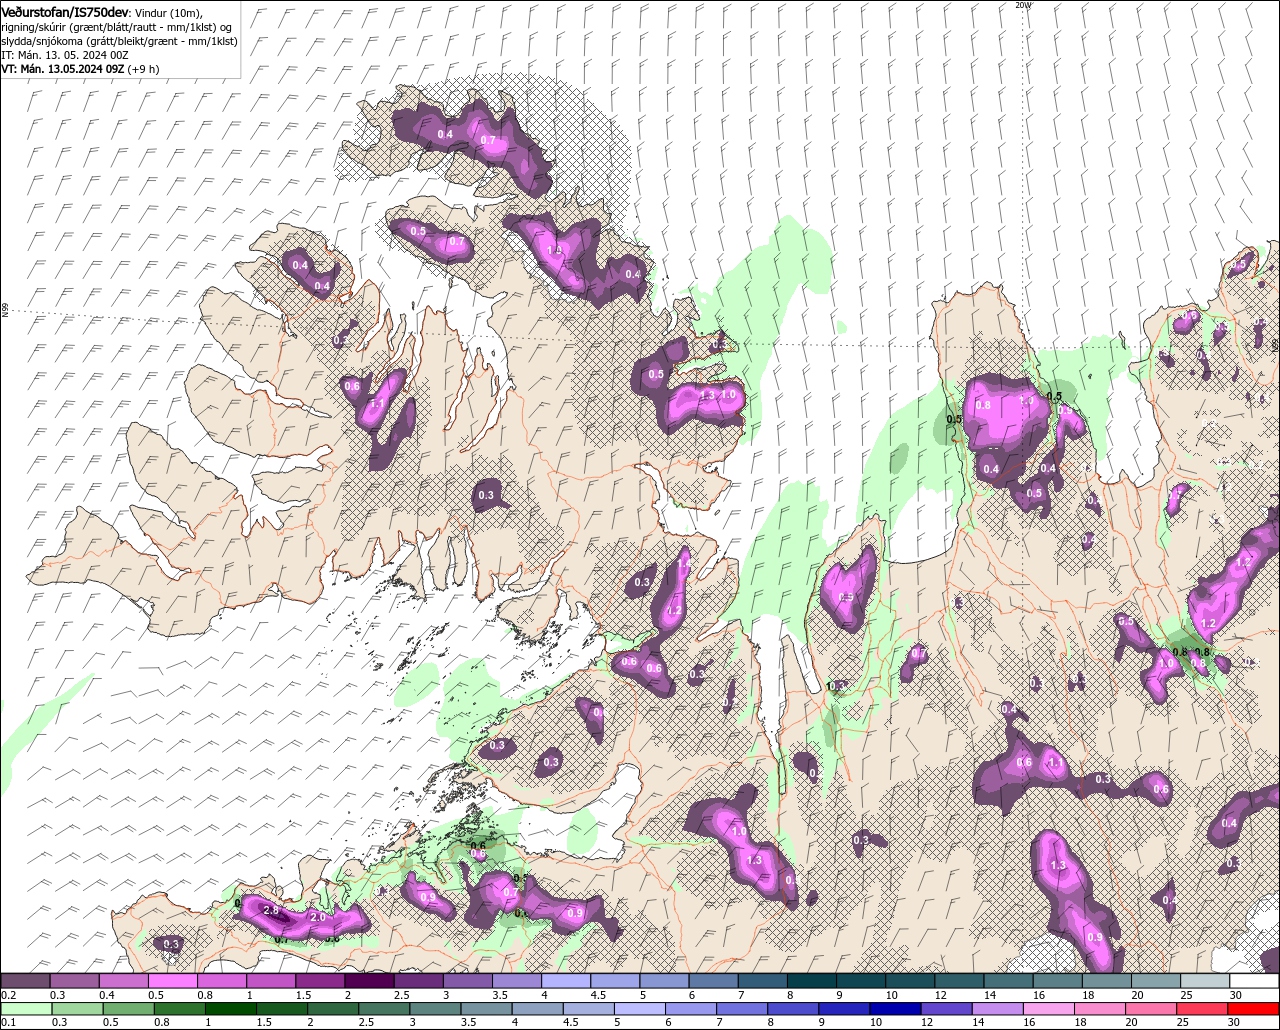
Task: Click the snow legend swatch between 0.2 and 0.3
Action: [26, 981]
